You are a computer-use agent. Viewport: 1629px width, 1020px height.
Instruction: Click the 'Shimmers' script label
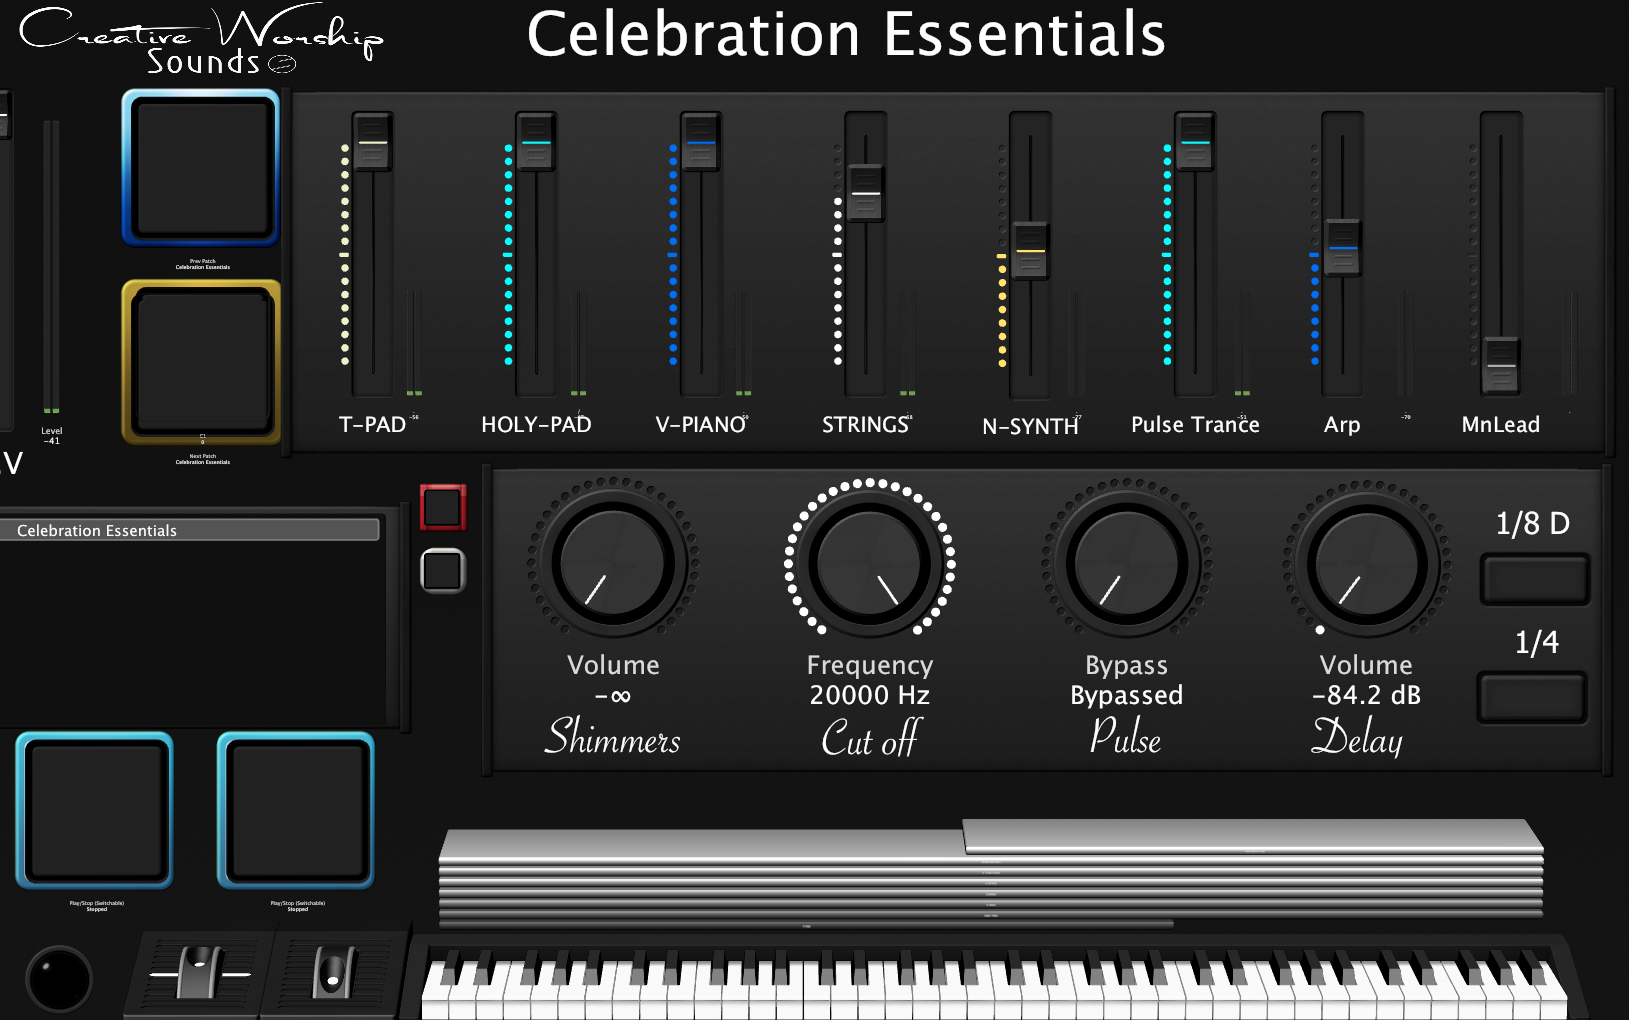click(x=613, y=737)
